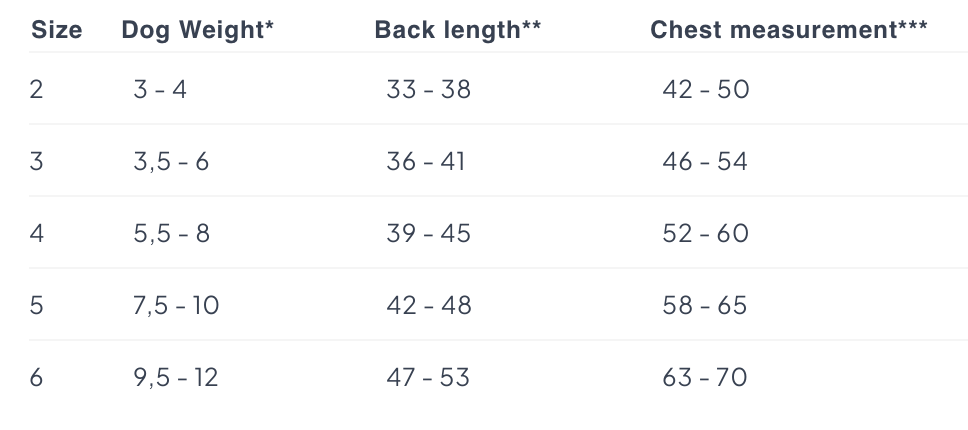Click back length value 47 - 53
This screenshot has width=968, height=430.
coord(428,378)
